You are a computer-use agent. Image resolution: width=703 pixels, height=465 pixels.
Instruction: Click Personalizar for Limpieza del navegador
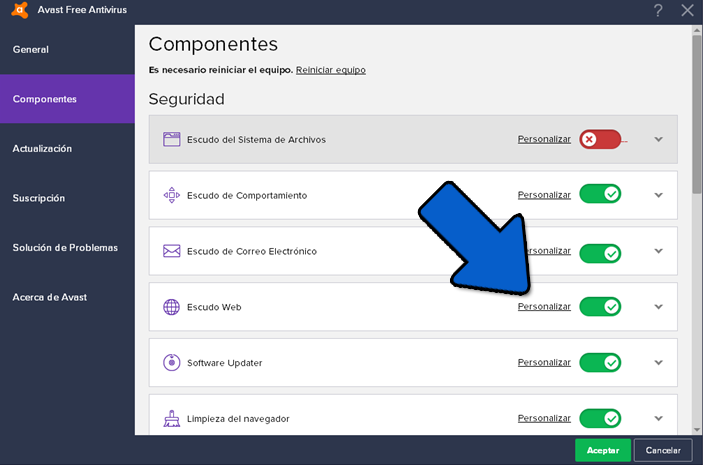coord(544,418)
